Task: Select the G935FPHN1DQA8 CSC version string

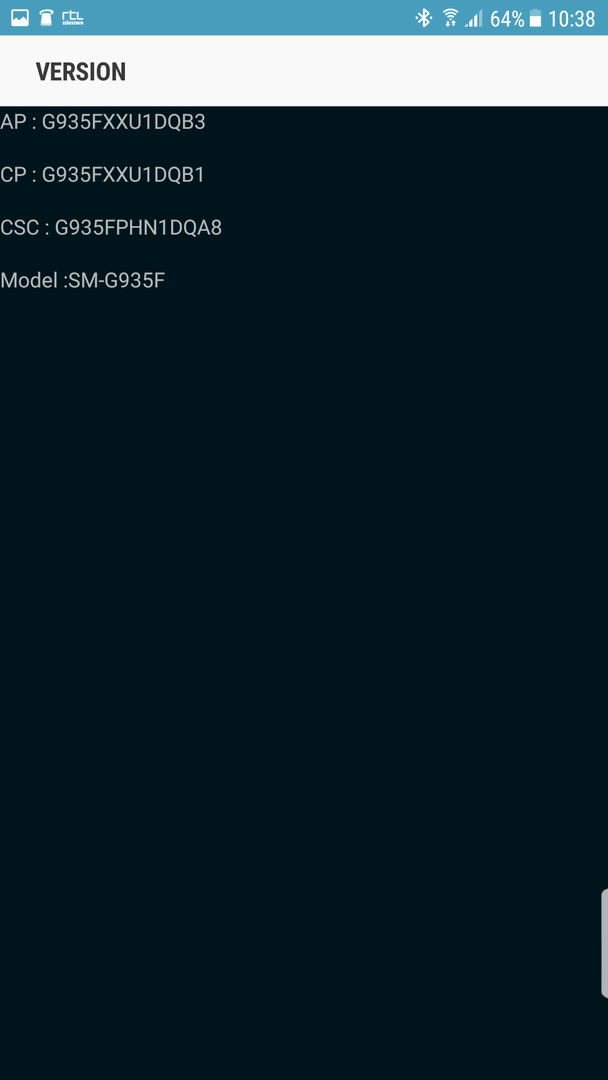Action: (138, 227)
